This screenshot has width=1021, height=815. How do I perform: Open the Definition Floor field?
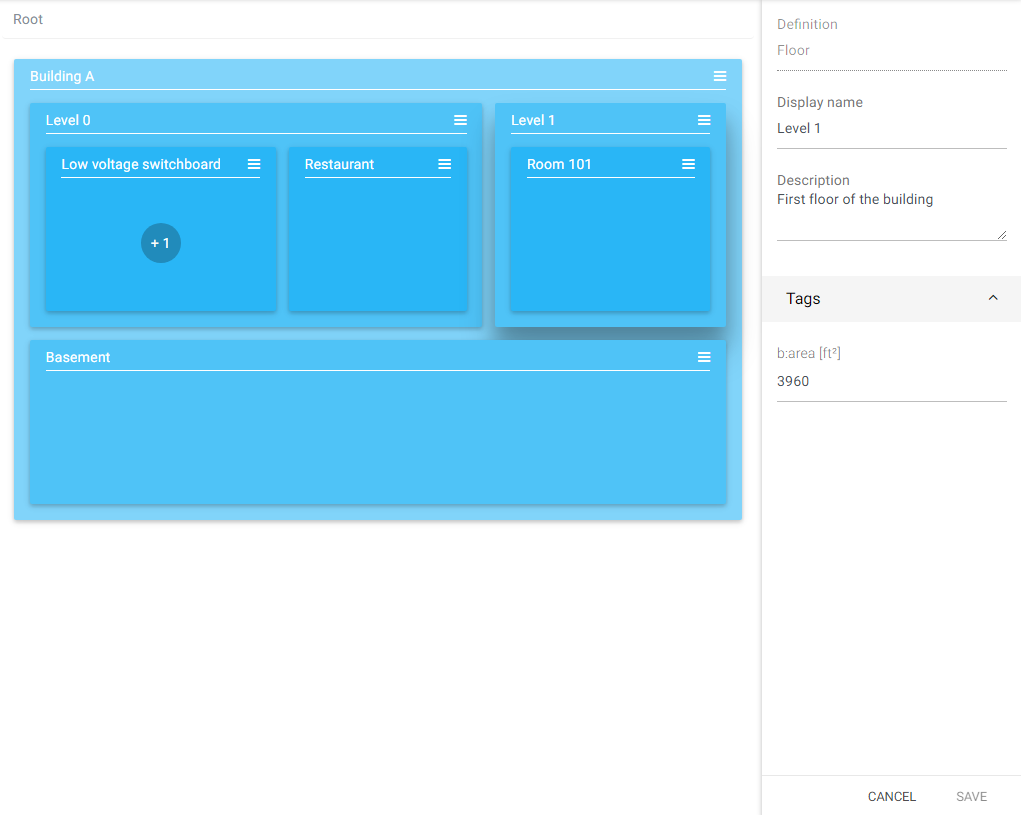tap(890, 51)
